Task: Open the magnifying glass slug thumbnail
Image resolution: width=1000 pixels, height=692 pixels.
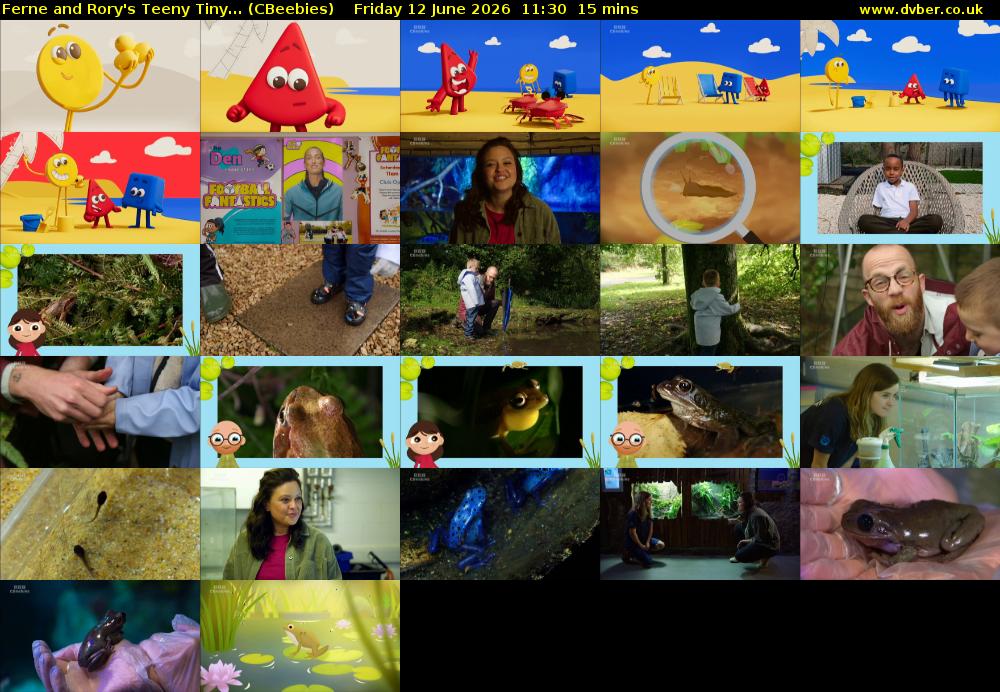Action: pyautogui.click(x=700, y=188)
